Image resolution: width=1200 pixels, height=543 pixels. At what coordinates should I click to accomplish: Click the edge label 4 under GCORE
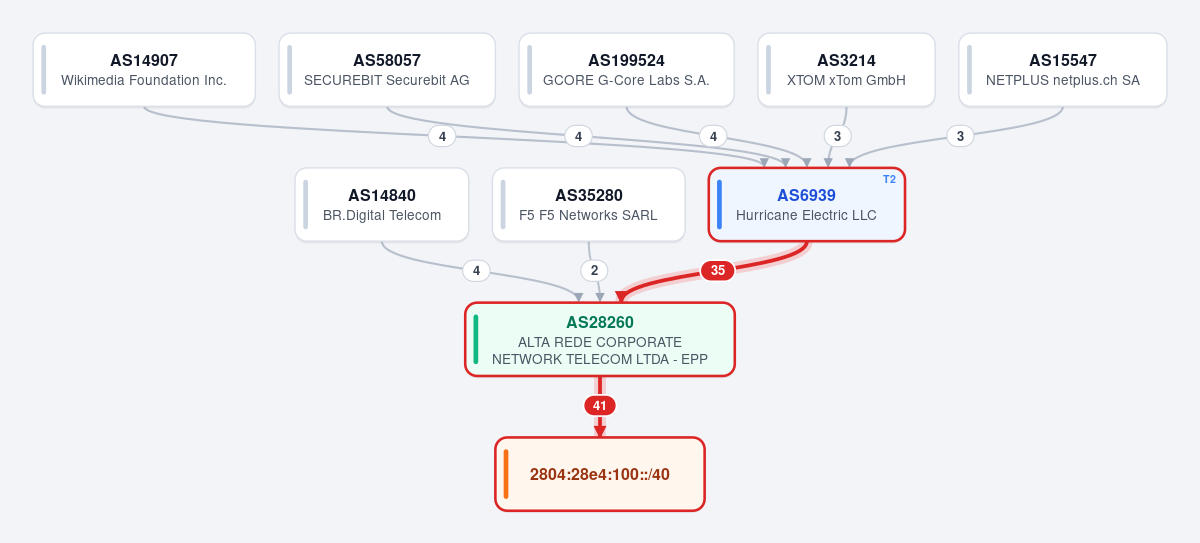[x=712, y=136]
